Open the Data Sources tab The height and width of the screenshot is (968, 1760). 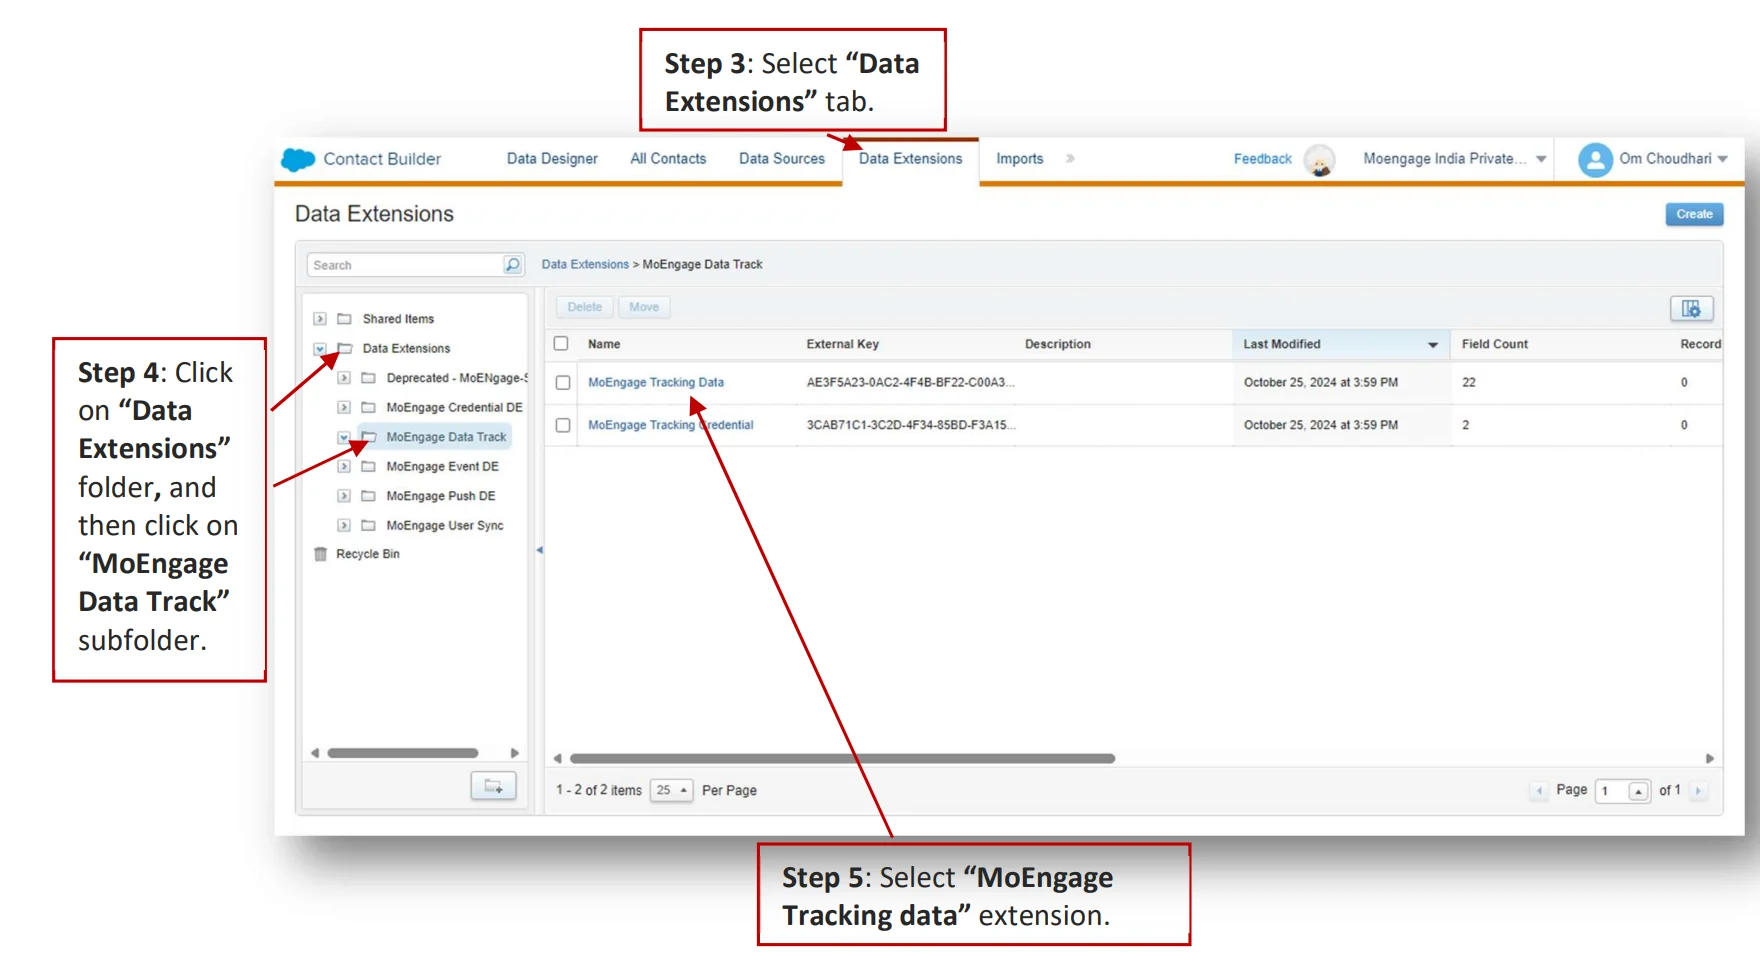click(782, 159)
